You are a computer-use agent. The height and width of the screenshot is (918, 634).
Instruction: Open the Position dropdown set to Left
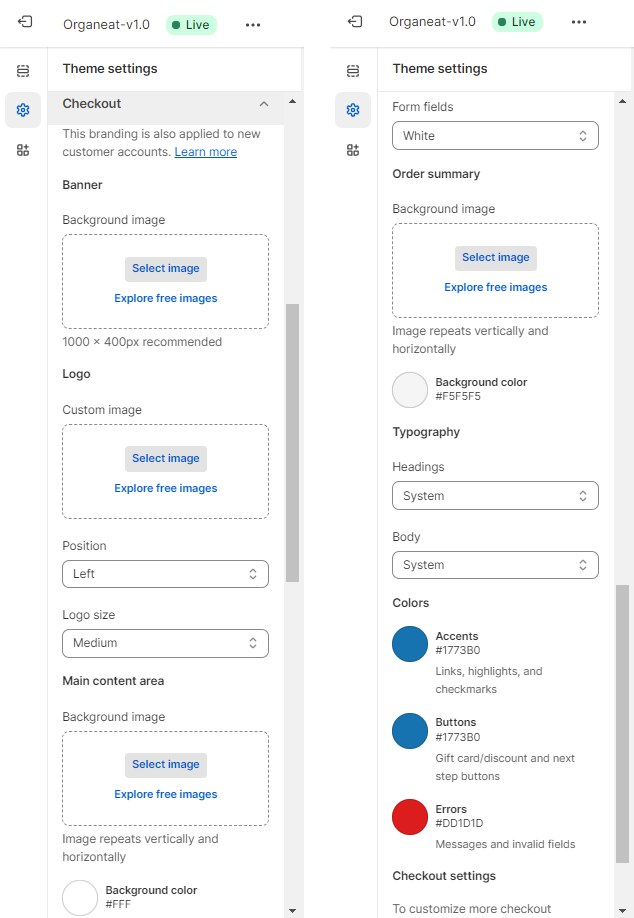(x=165, y=574)
